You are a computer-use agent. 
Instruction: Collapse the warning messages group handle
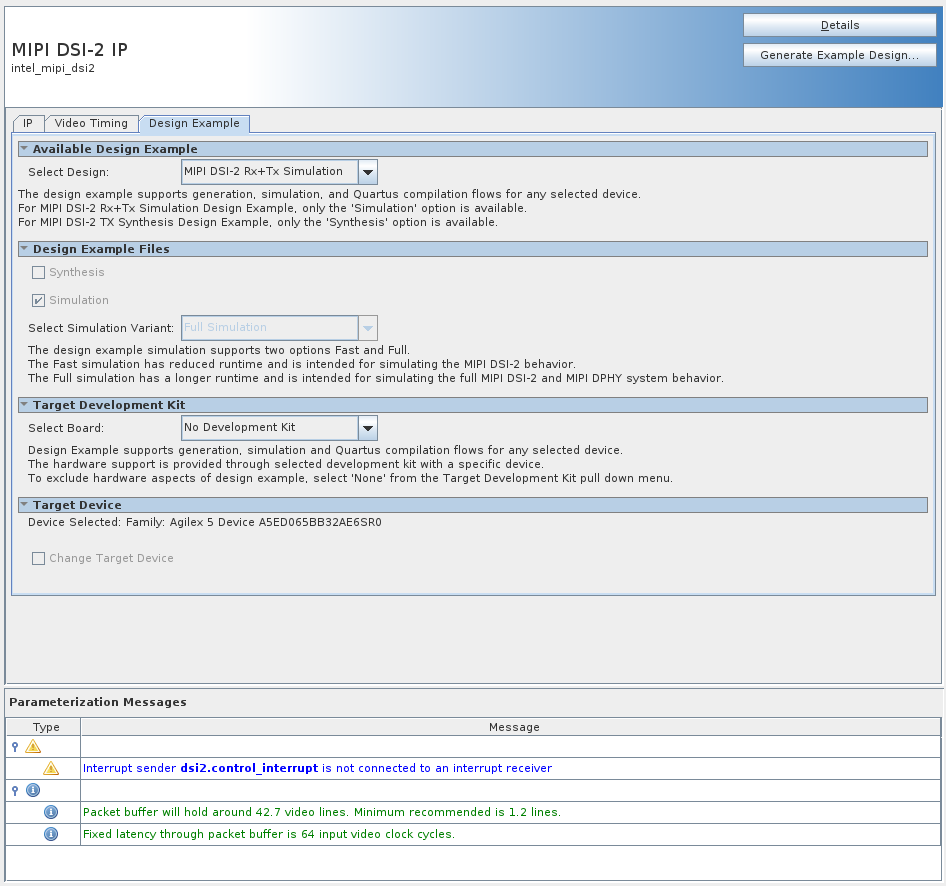tap(15, 747)
